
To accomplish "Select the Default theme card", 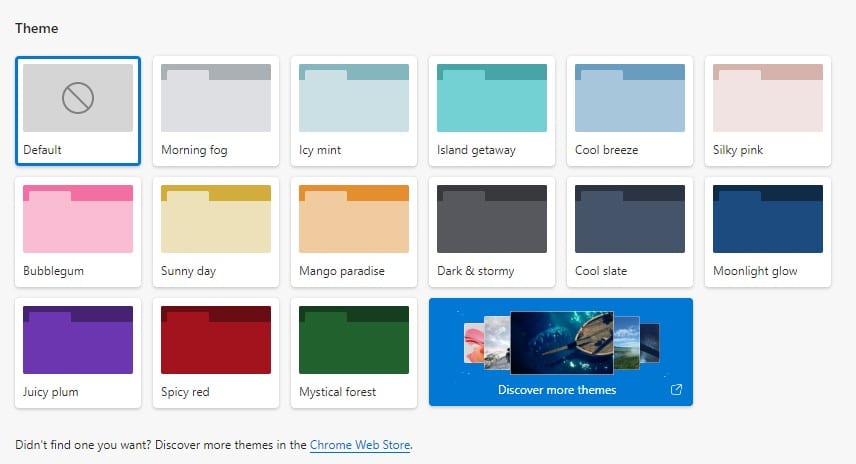I will (78, 111).
